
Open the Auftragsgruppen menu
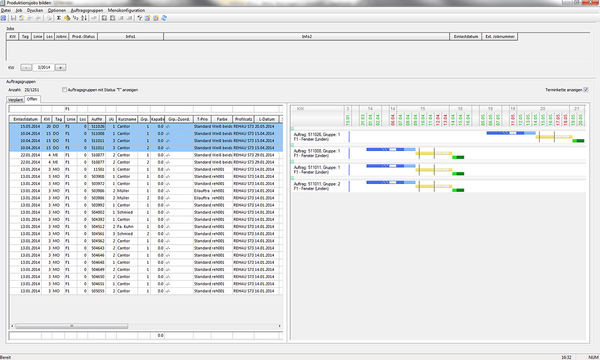click(x=87, y=10)
